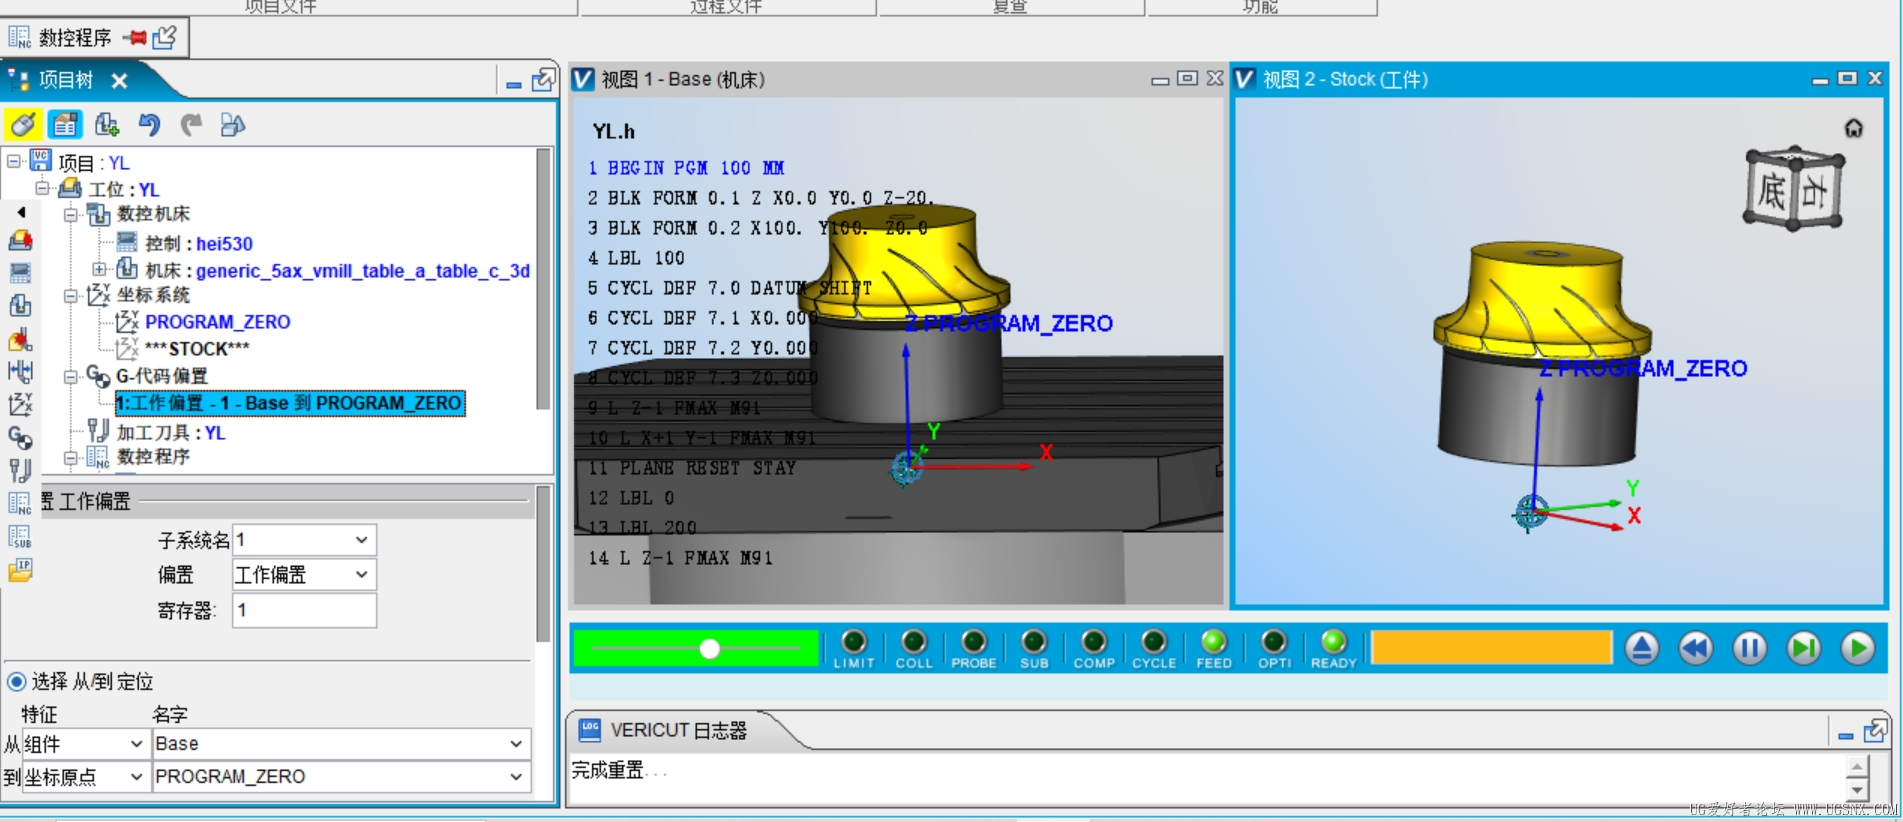Click the coordinate system icon in left sidebar
The width and height of the screenshot is (1903, 822).
click(x=20, y=404)
